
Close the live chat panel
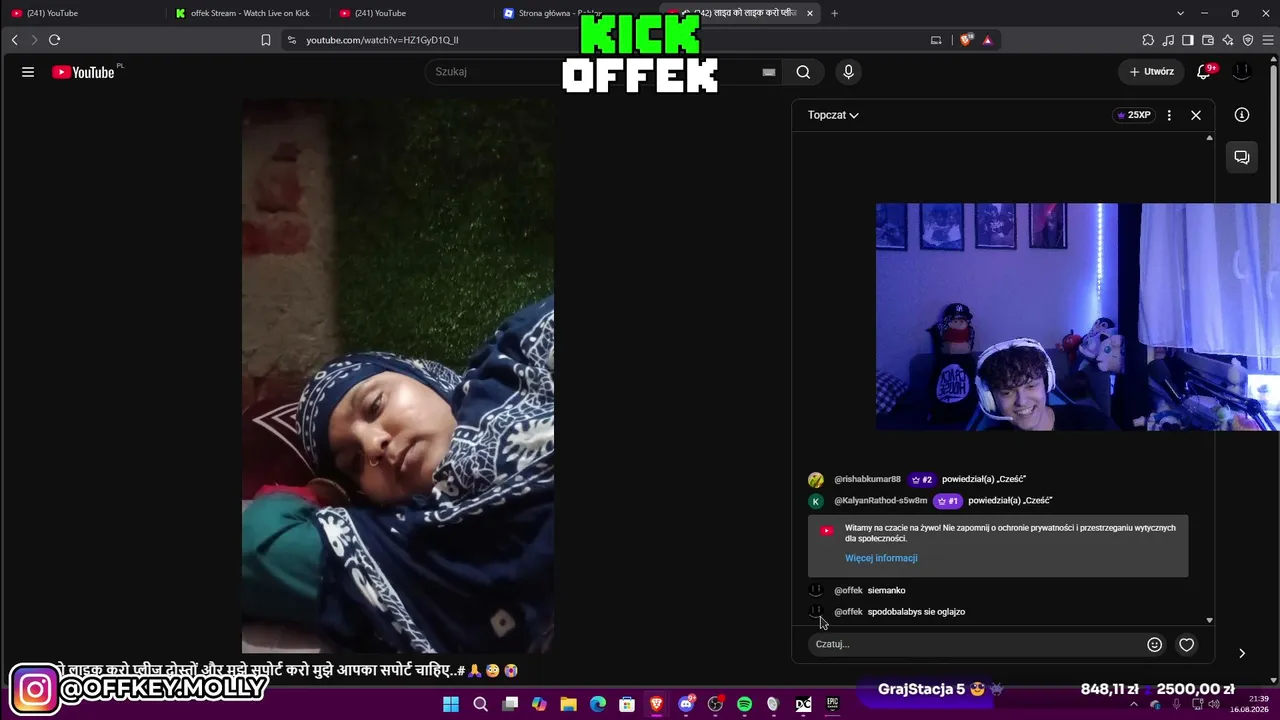coord(1196,115)
